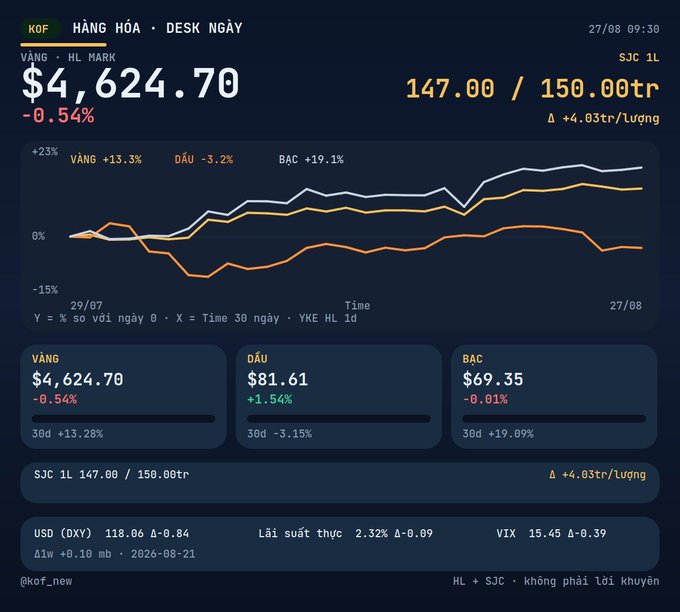Click the KOF badge in the header
The height and width of the screenshot is (612, 680).
click(x=39, y=29)
